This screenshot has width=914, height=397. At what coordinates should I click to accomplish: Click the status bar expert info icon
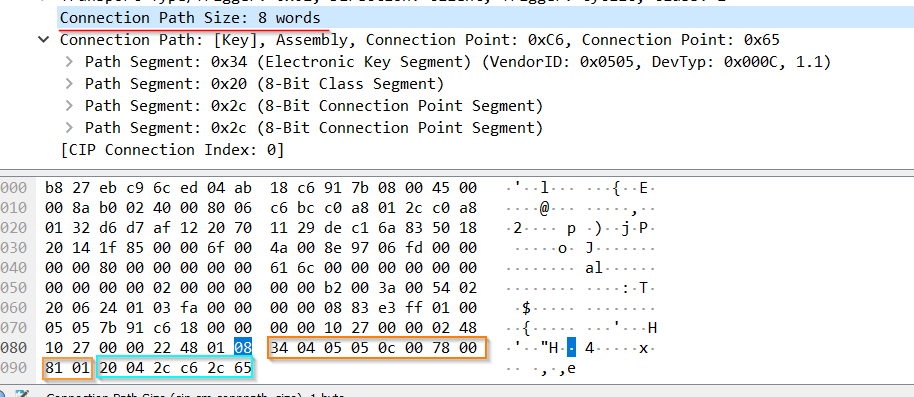pos(22,395)
